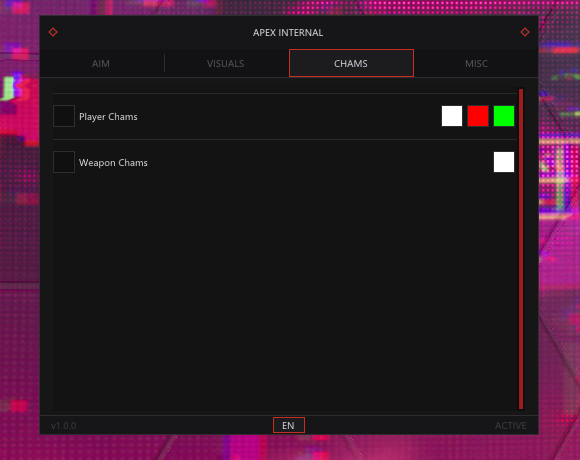Toggle the Weapon Chams checkbox
This screenshot has width=580, height=460.
pyautogui.click(x=64, y=162)
